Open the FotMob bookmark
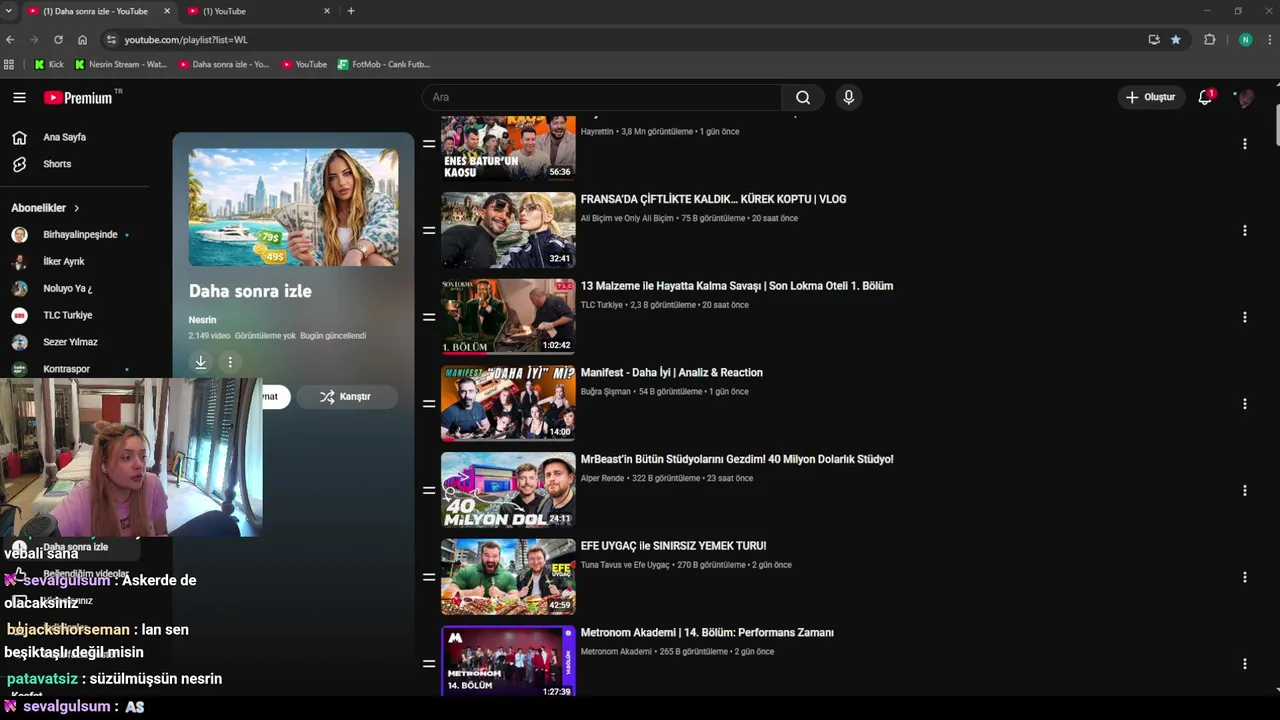Image resolution: width=1280 pixels, height=720 pixels. tap(384, 64)
